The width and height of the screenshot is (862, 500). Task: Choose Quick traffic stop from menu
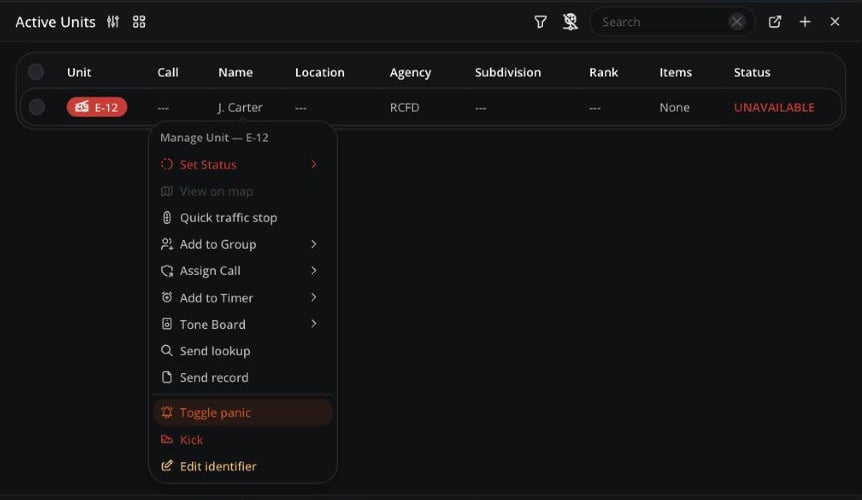[242, 218]
